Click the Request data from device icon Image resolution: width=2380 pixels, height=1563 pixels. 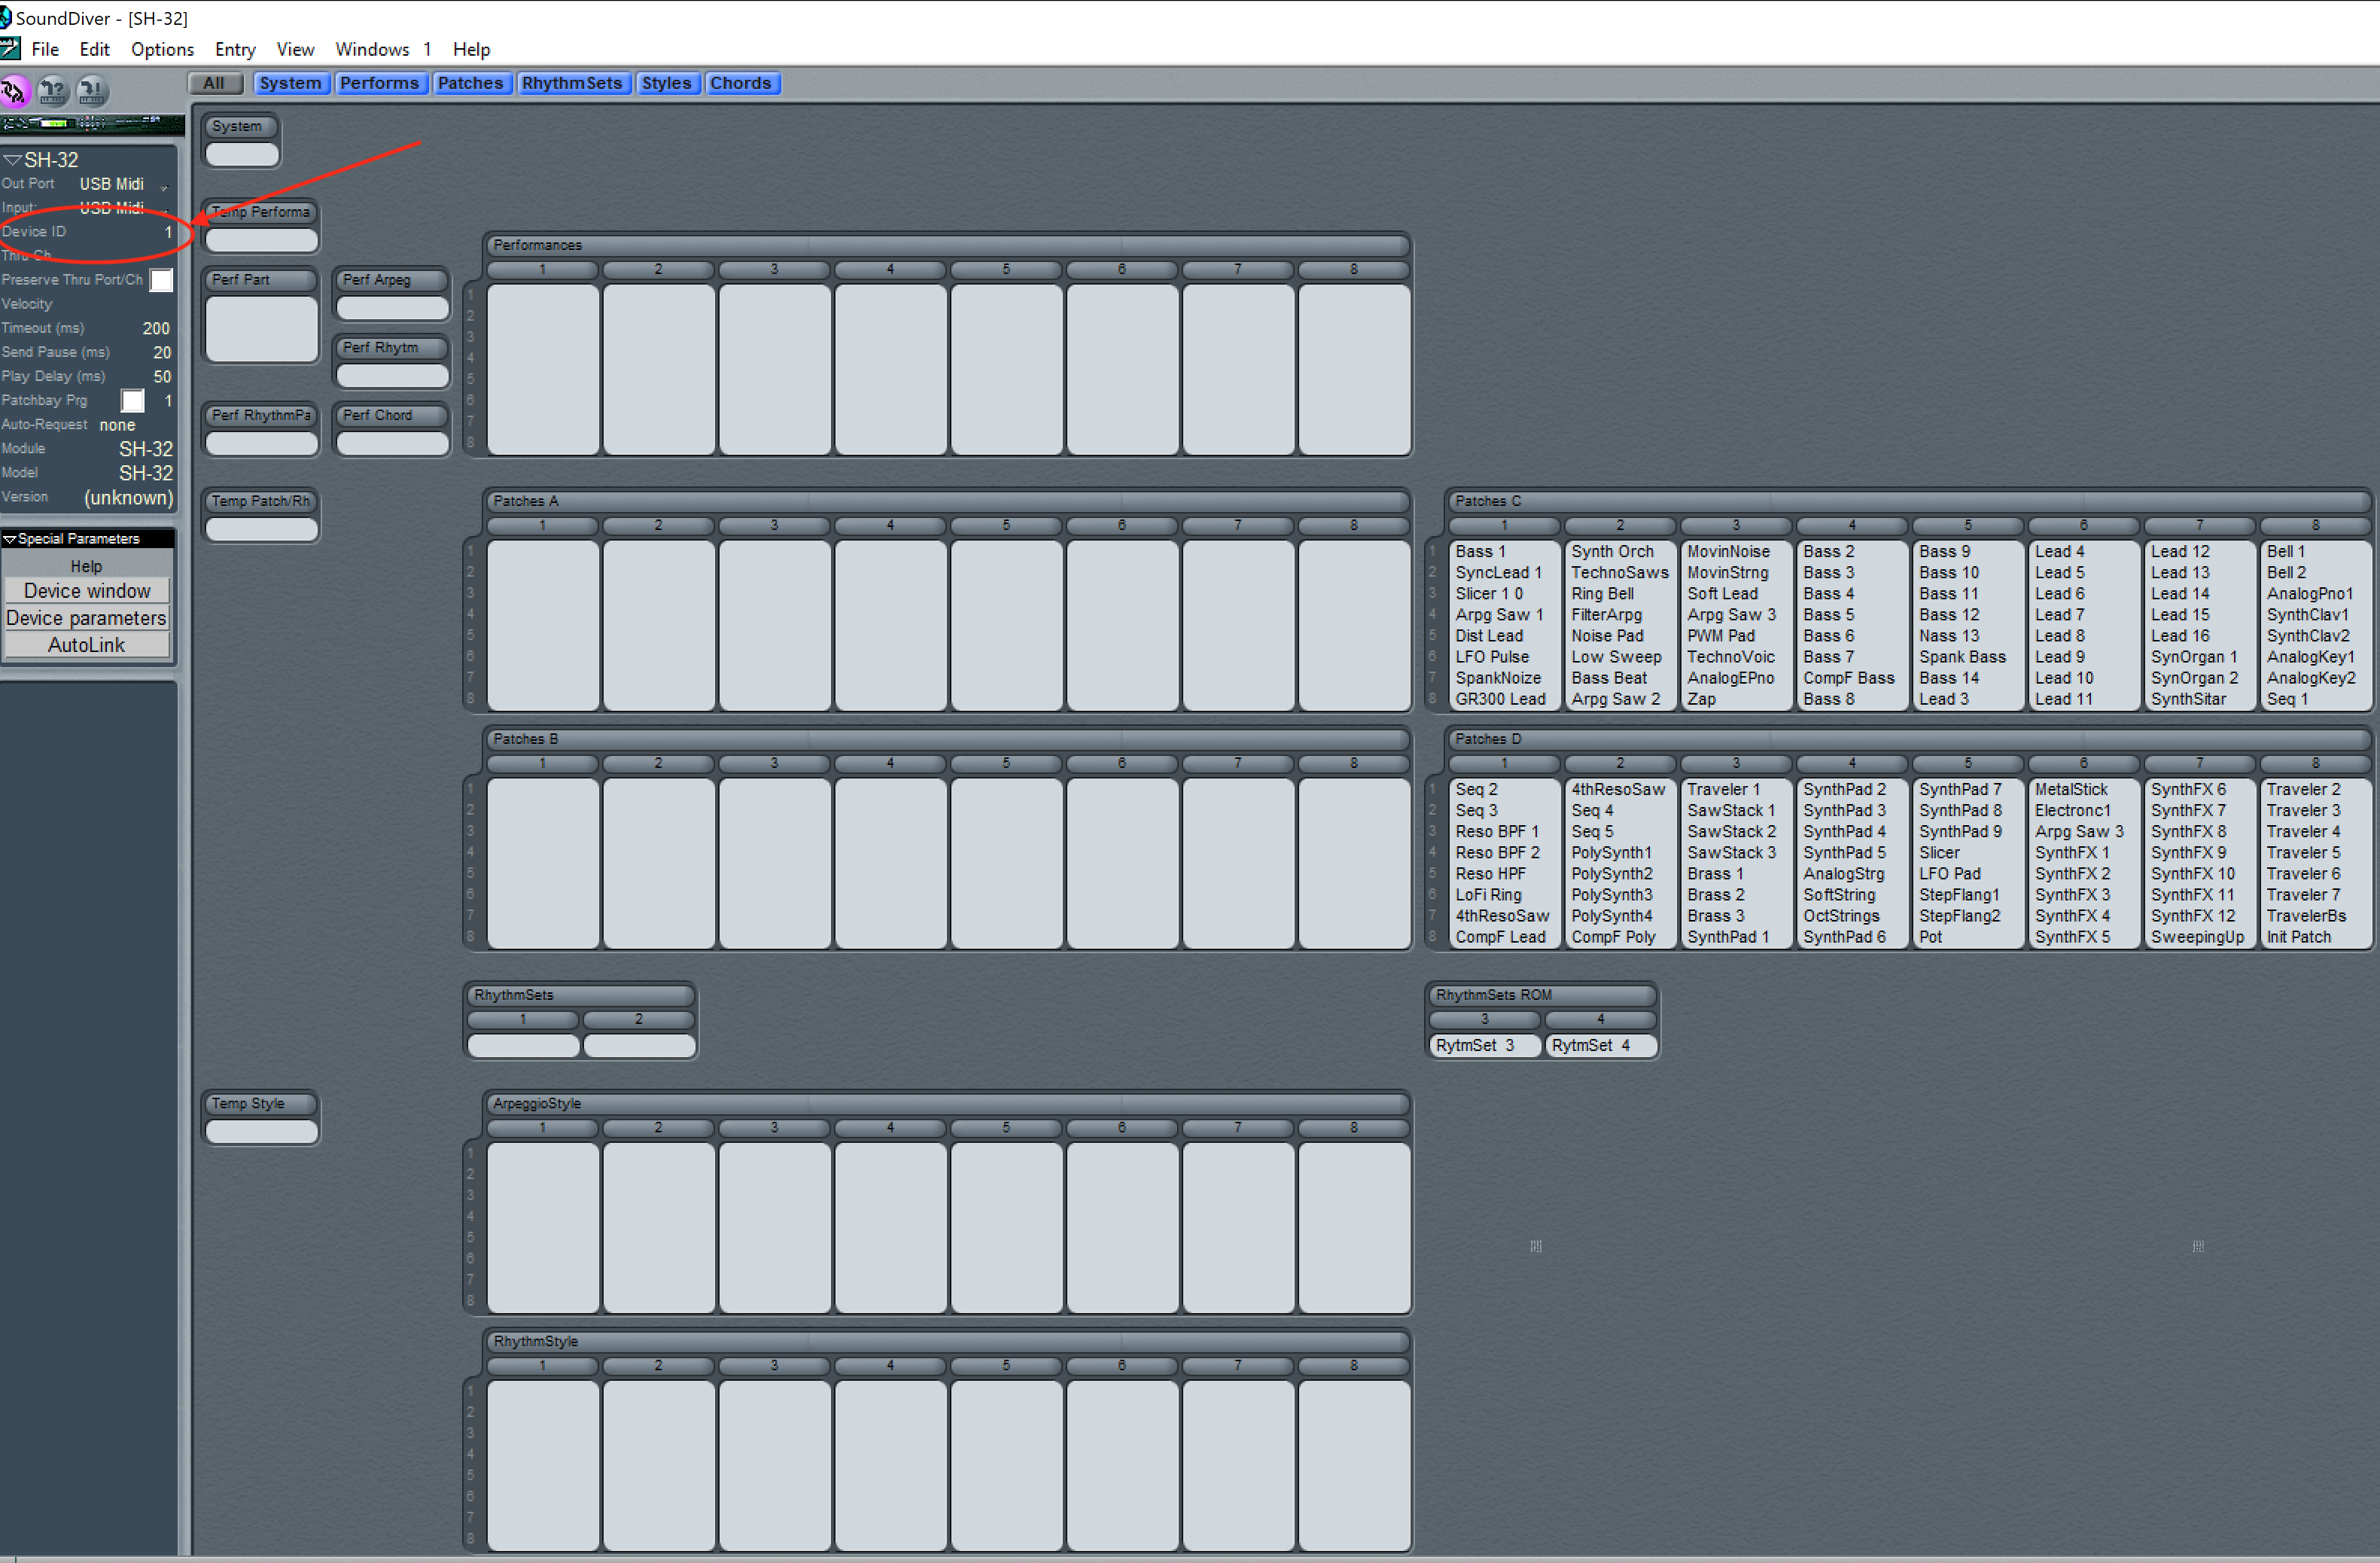pos(53,92)
